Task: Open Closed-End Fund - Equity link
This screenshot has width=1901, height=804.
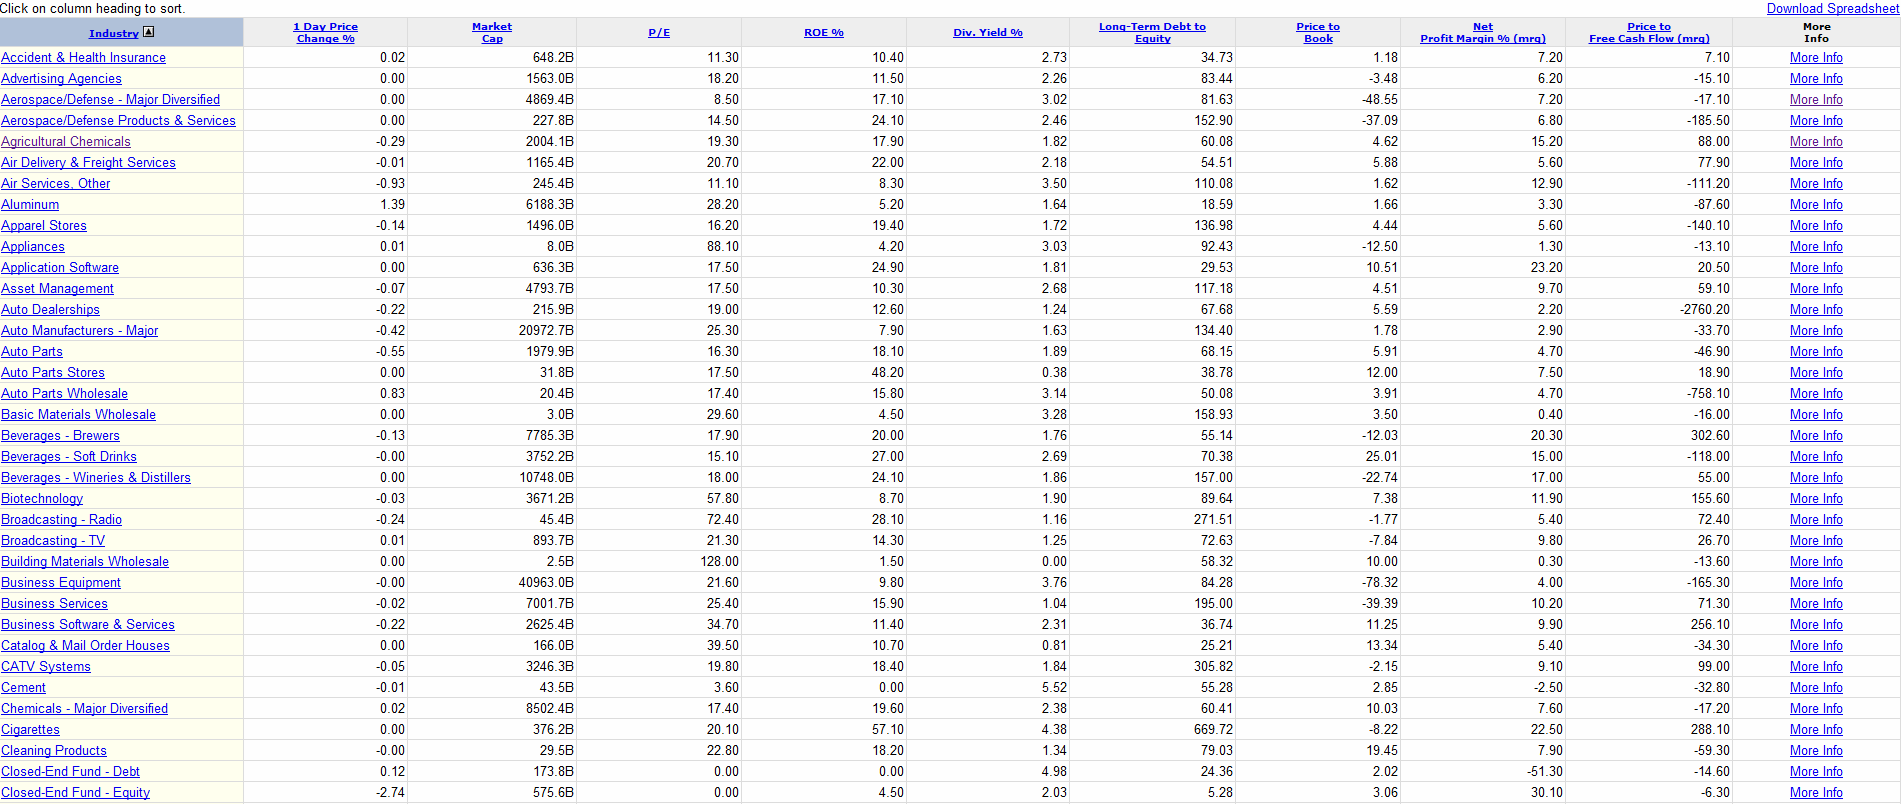Action: coord(76,793)
